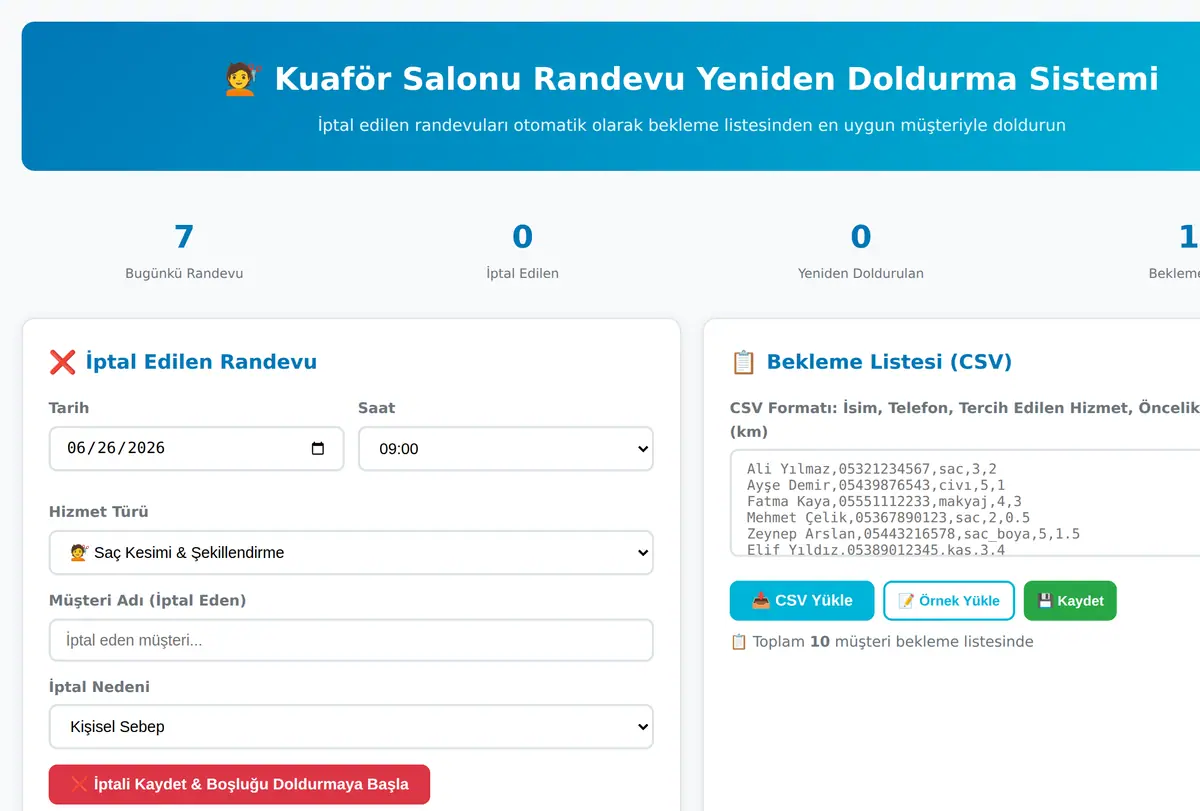Viewport: 1200px width, 811px height.
Task: Click inside the waiting list CSV textarea
Action: pos(965,503)
